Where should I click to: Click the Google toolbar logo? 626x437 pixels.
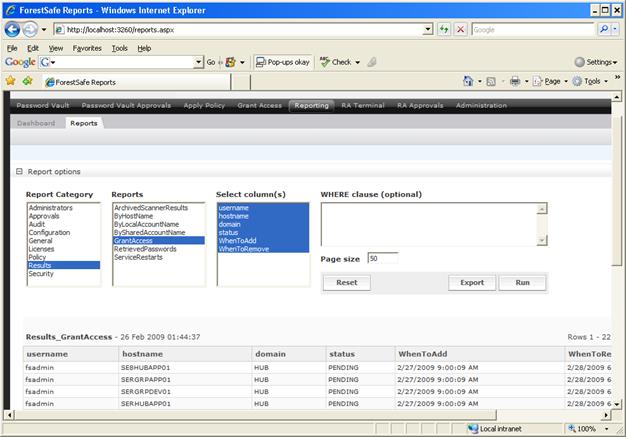20,62
